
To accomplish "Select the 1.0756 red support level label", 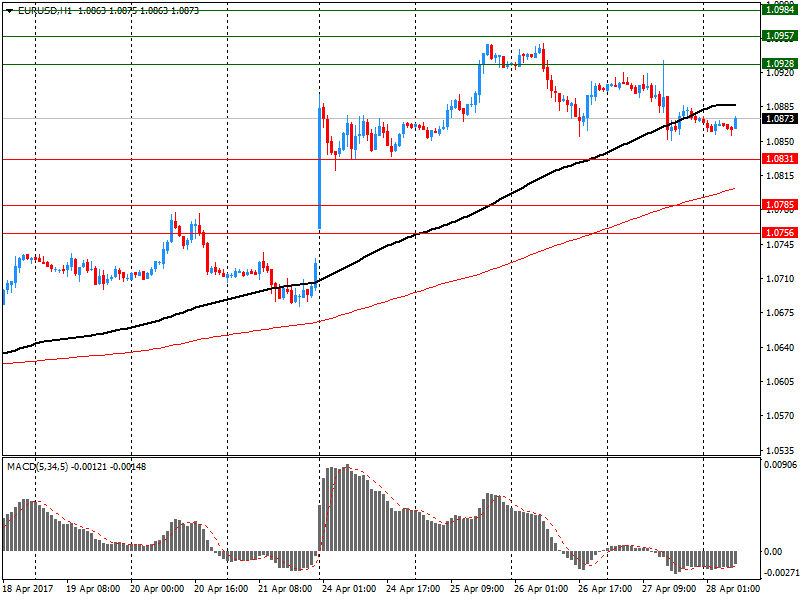I will pos(779,233).
